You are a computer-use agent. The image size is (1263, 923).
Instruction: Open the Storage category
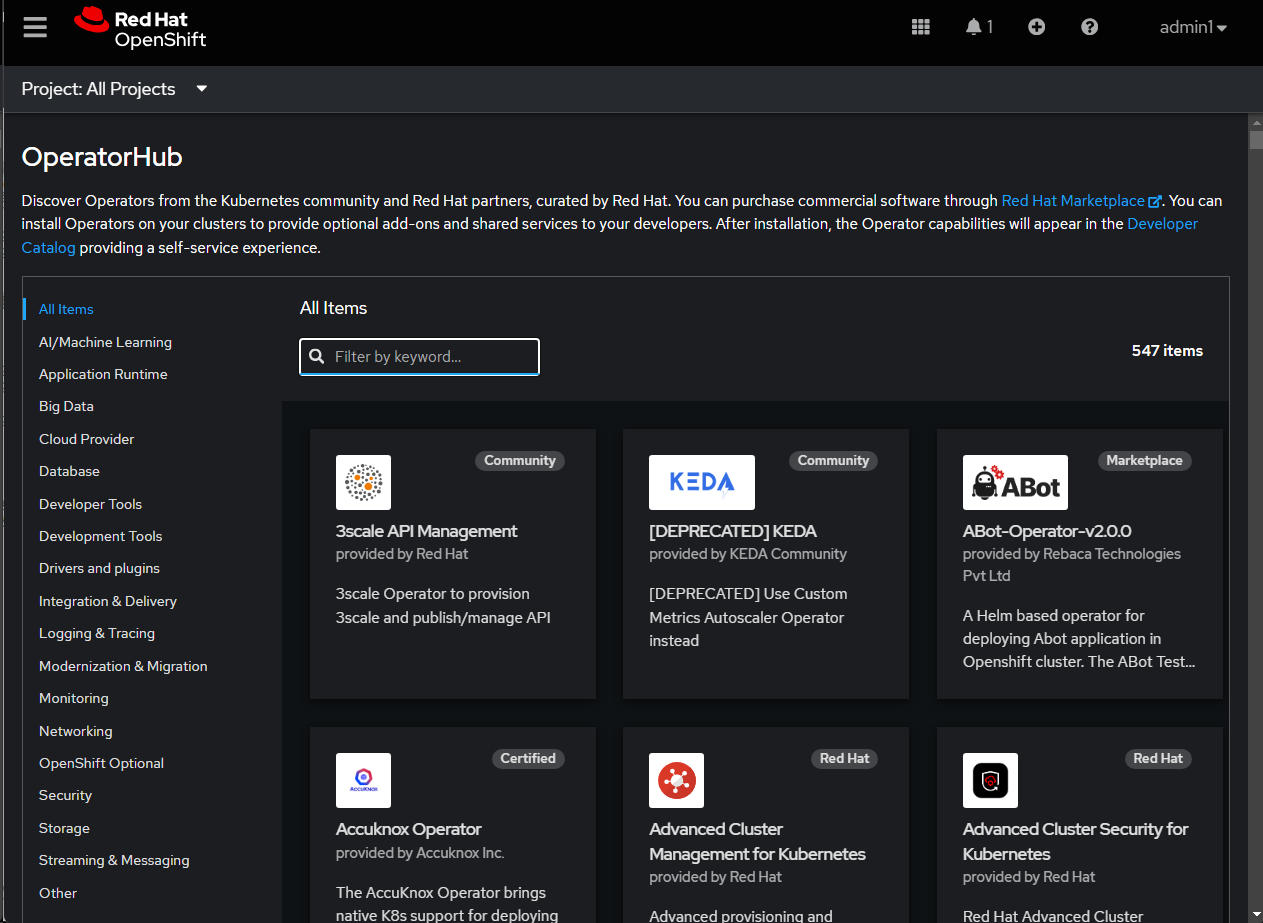(64, 828)
